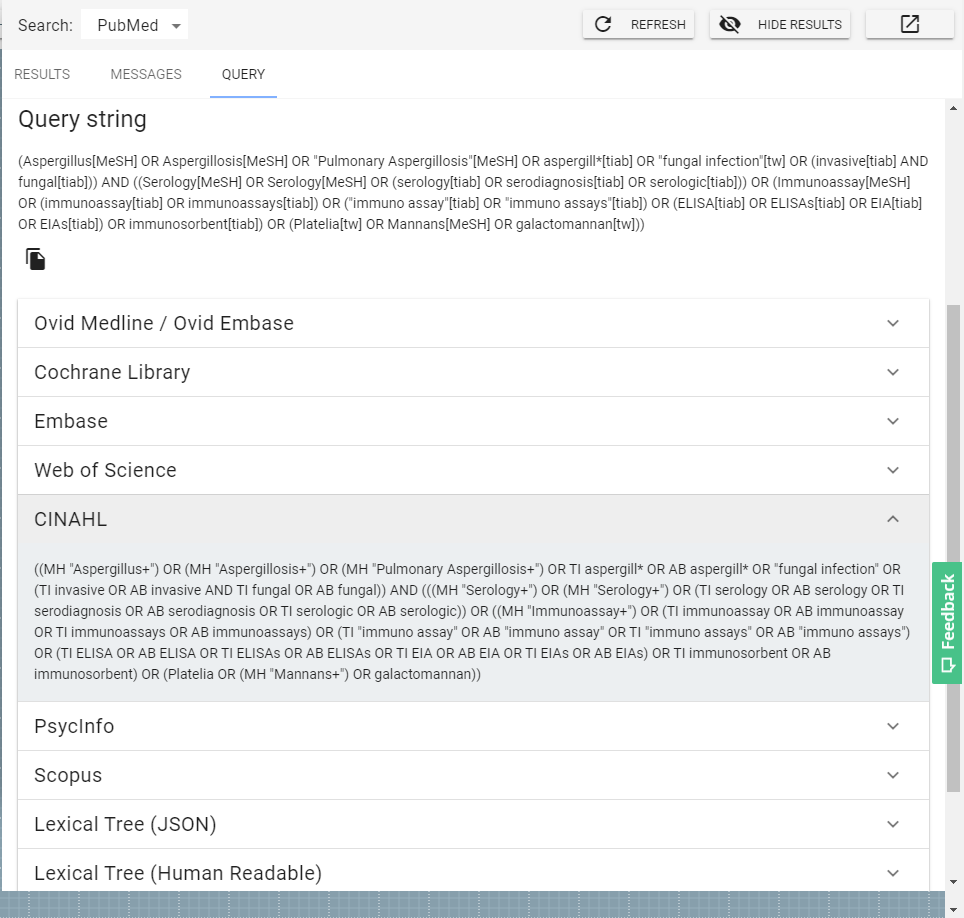Click the Refresh button
Screen dimensions: 964x918
coord(638,25)
